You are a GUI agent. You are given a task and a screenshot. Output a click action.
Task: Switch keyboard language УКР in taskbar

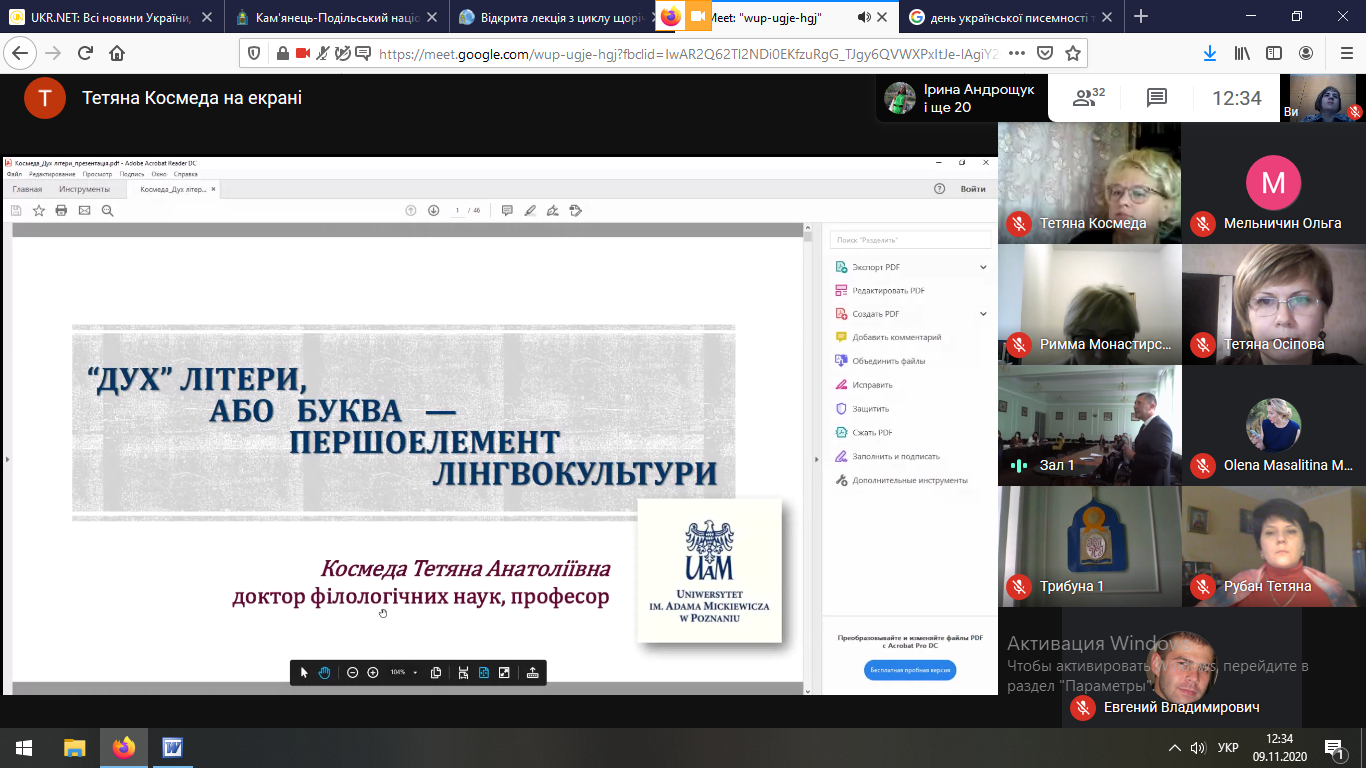pos(1228,747)
